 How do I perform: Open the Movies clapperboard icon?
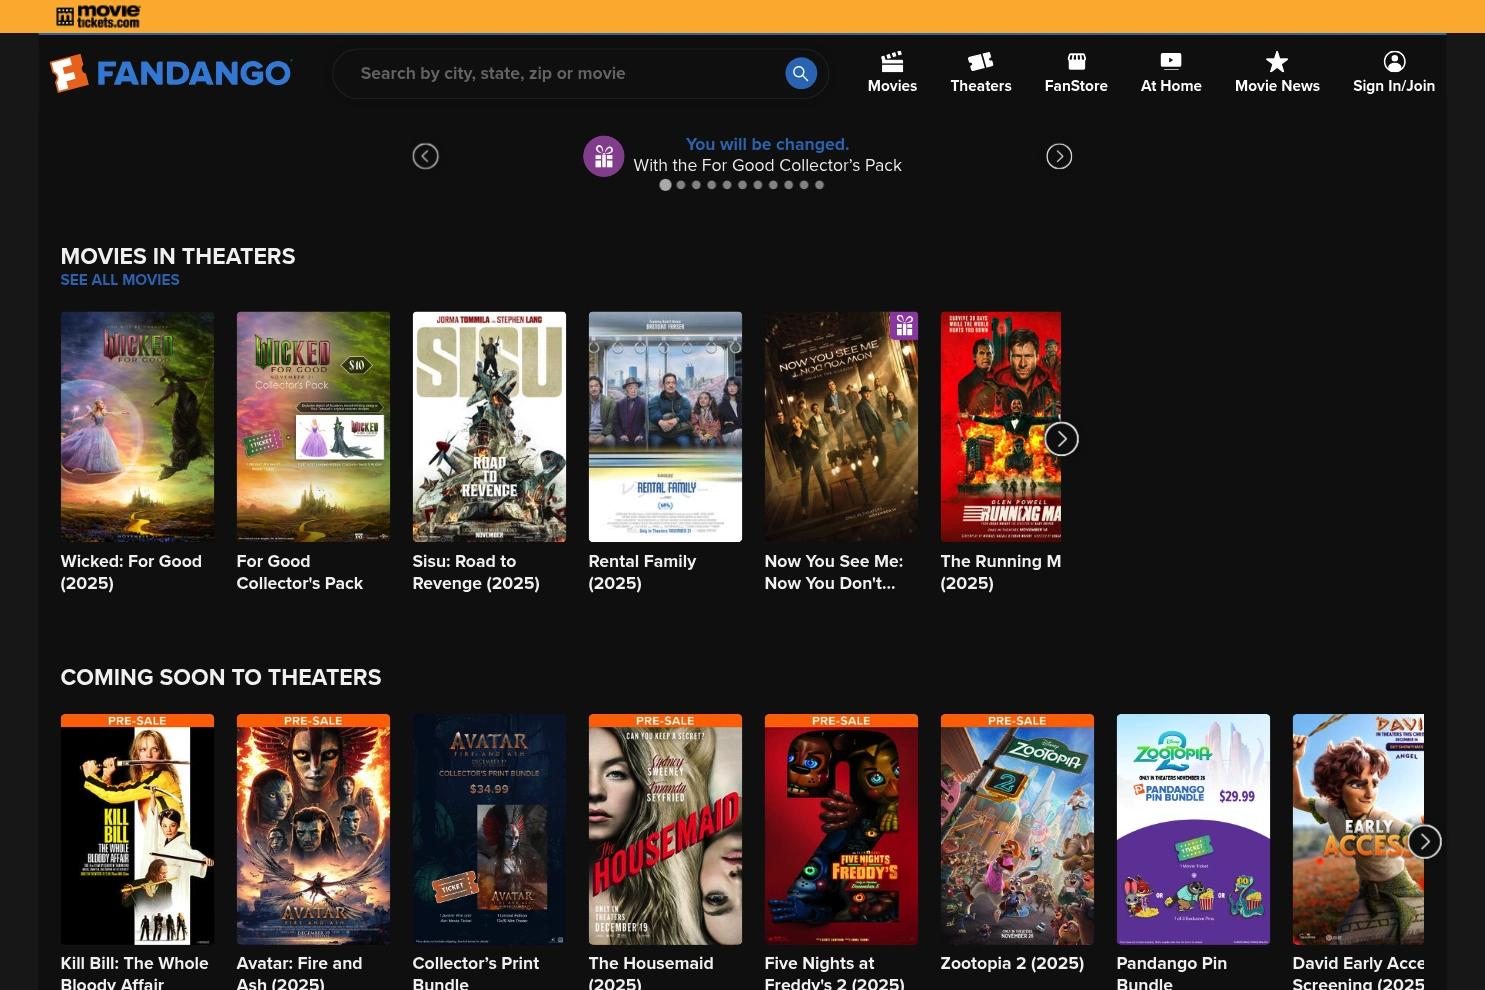coord(892,62)
